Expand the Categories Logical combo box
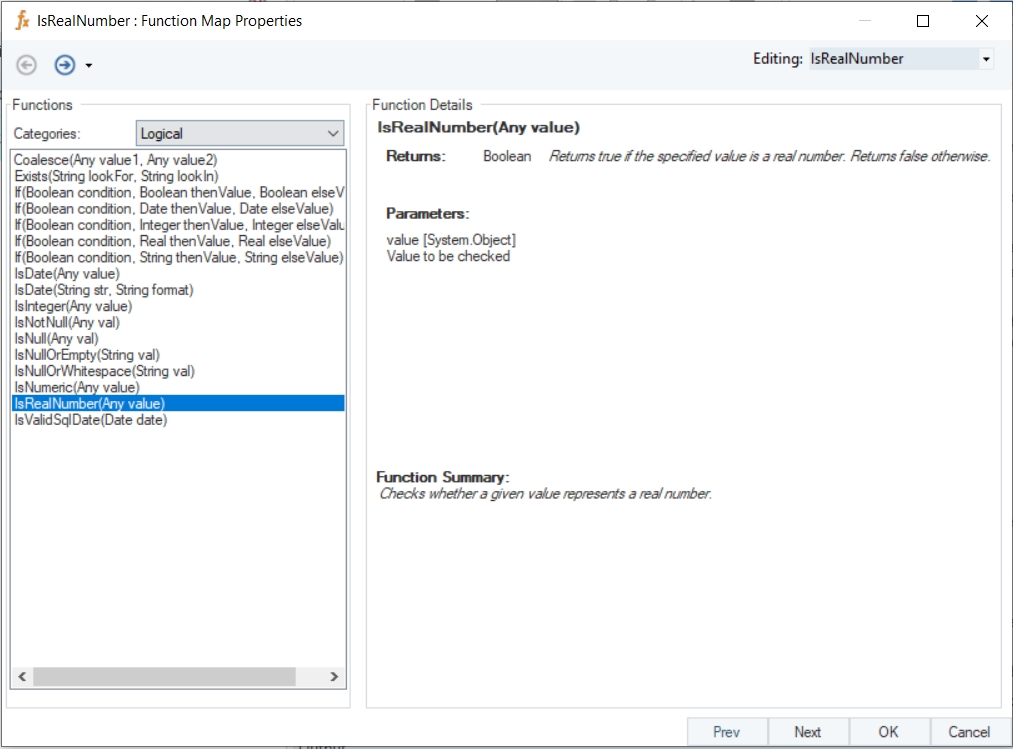 pos(333,133)
